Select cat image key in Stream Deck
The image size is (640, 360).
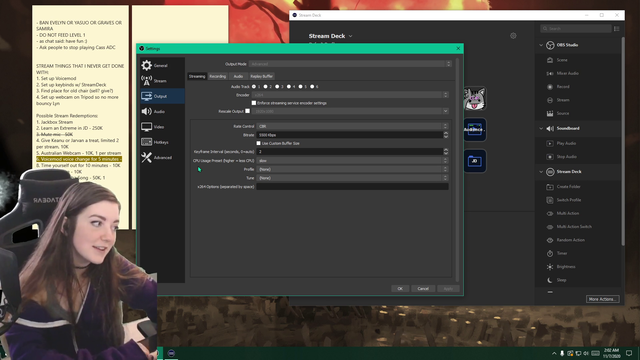pos(475,99)
